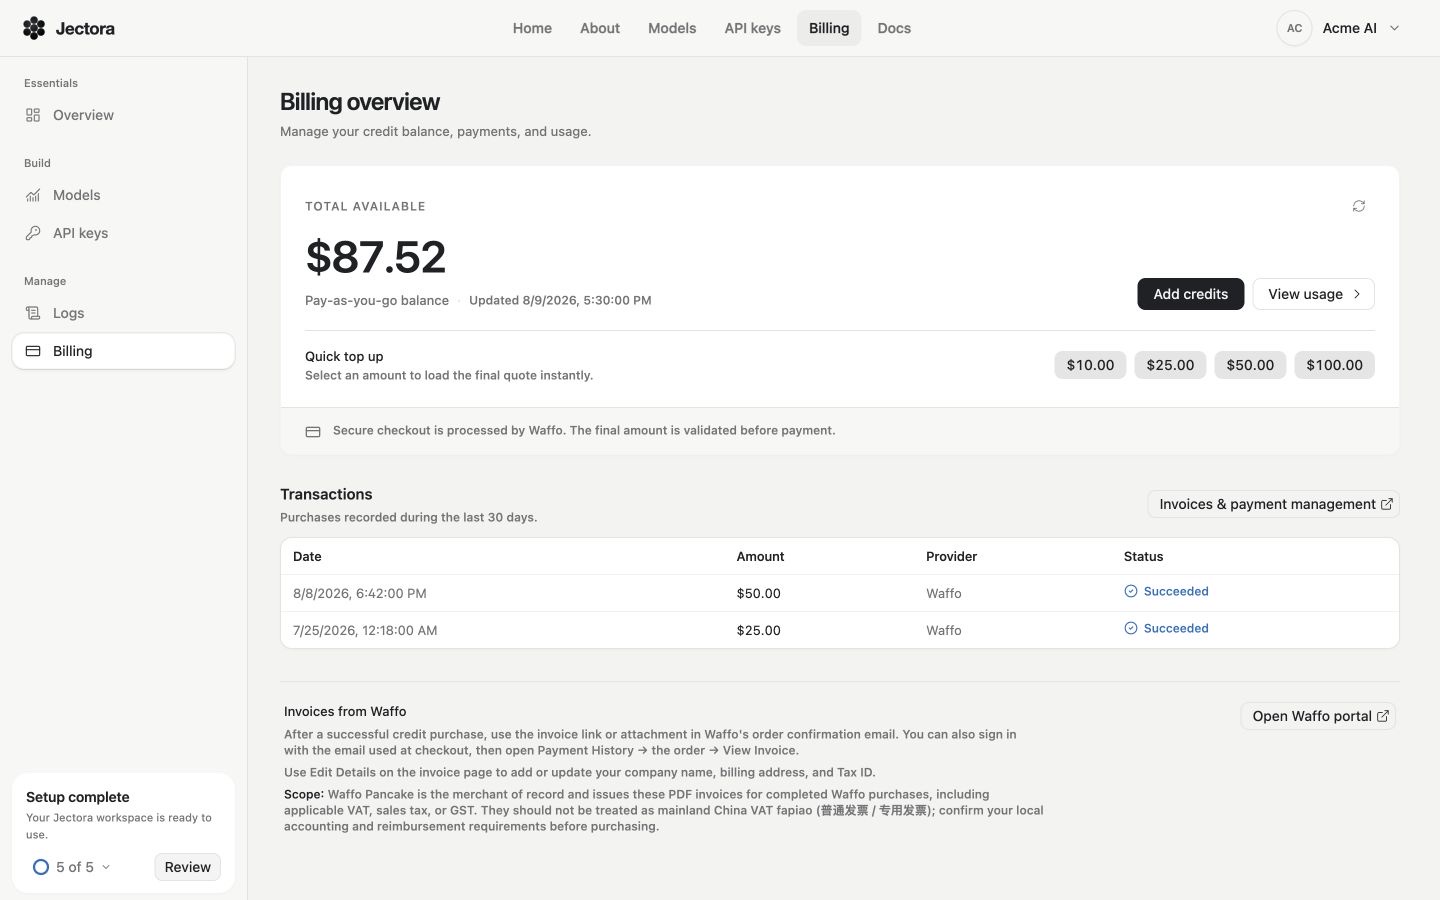Click the Succeeded check icon for $25.00 row

[x=1131, y=628]
